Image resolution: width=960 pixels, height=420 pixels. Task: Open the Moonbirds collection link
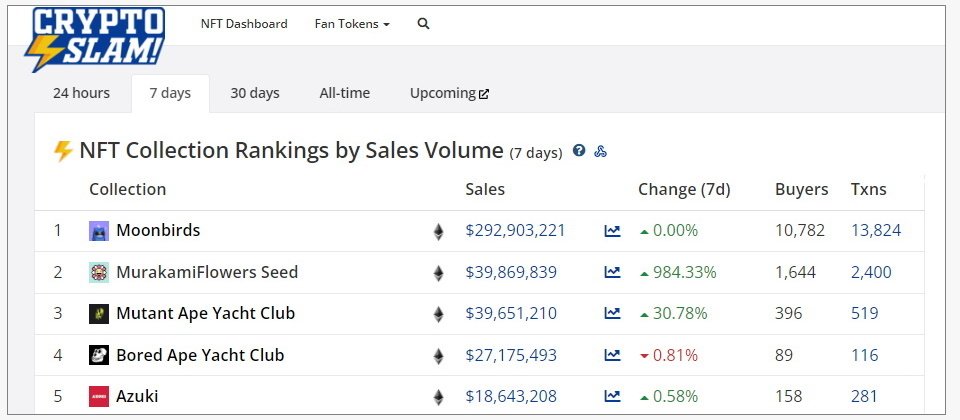(x=158, y=231)
